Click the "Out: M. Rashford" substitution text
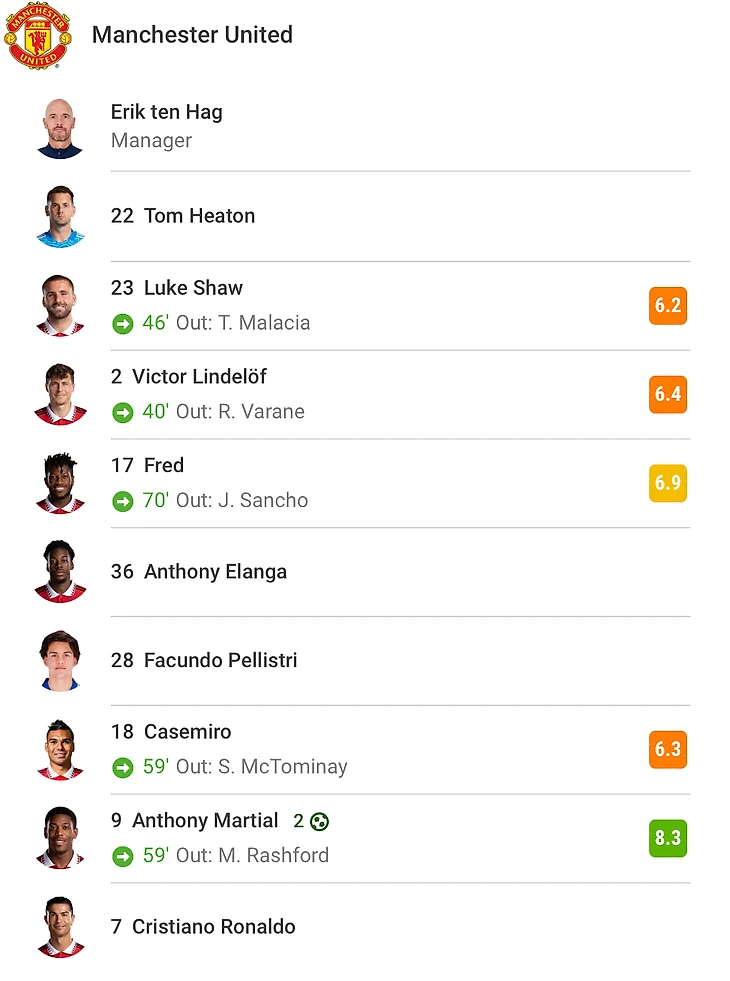This screenshot has width=730, height=981. click(252, 856)
